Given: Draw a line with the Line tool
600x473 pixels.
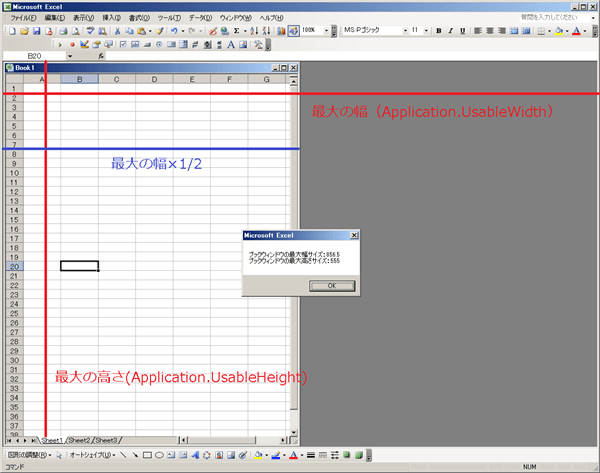Looking at the screenshot, I should pos(123,455).
